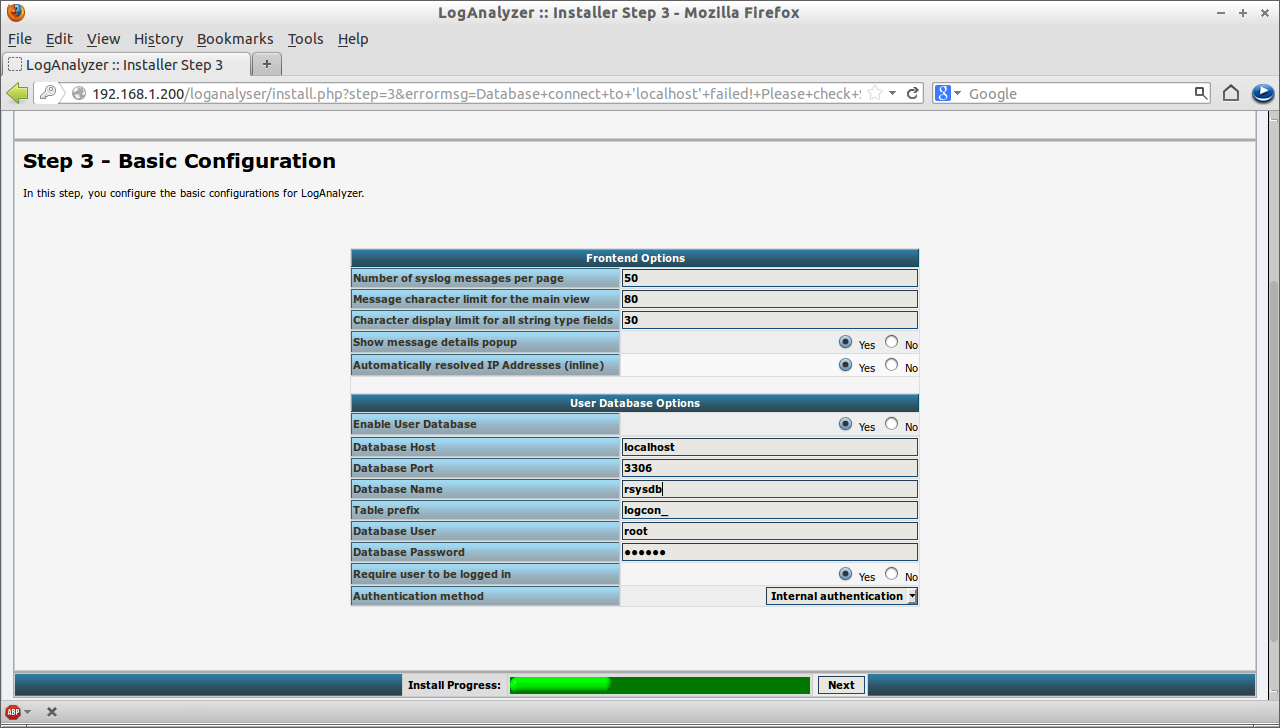Click the Database Host field
The image size is (1280, 728).
pyautogui.click(x=769, y=447)
